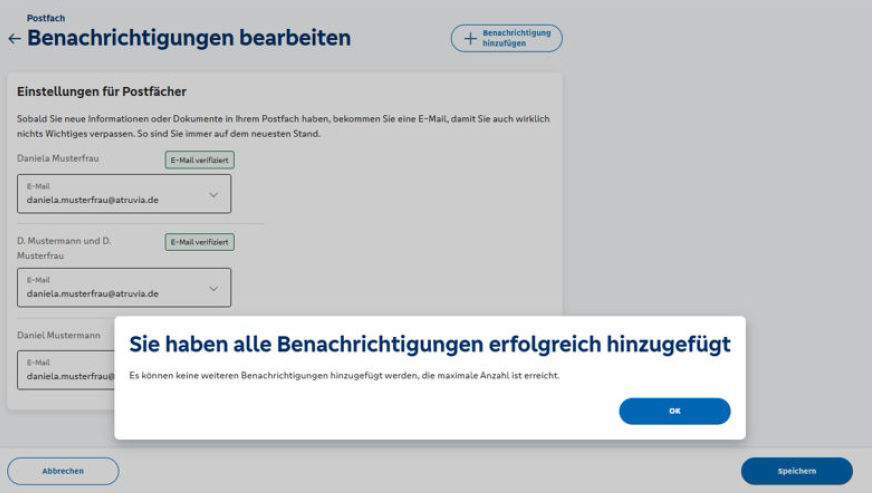Click the Benachrichtigung hinzufügen button

coord(506,38)
